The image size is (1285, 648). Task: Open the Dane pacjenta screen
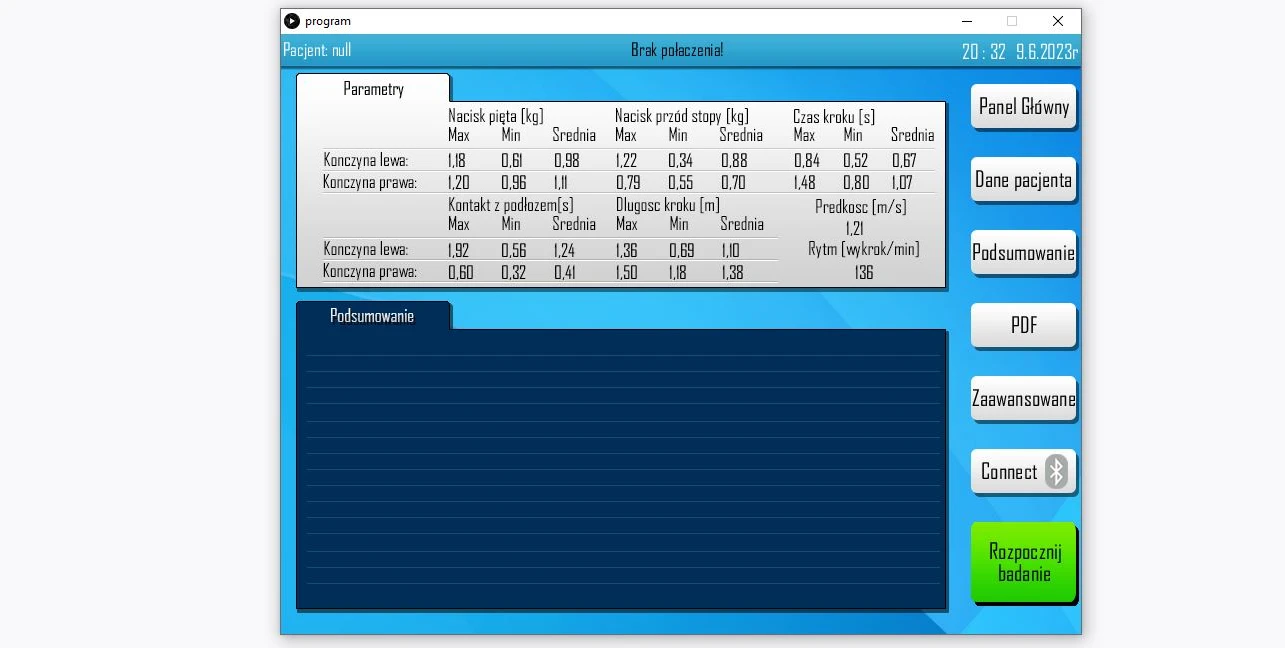tap(1023, 180)
